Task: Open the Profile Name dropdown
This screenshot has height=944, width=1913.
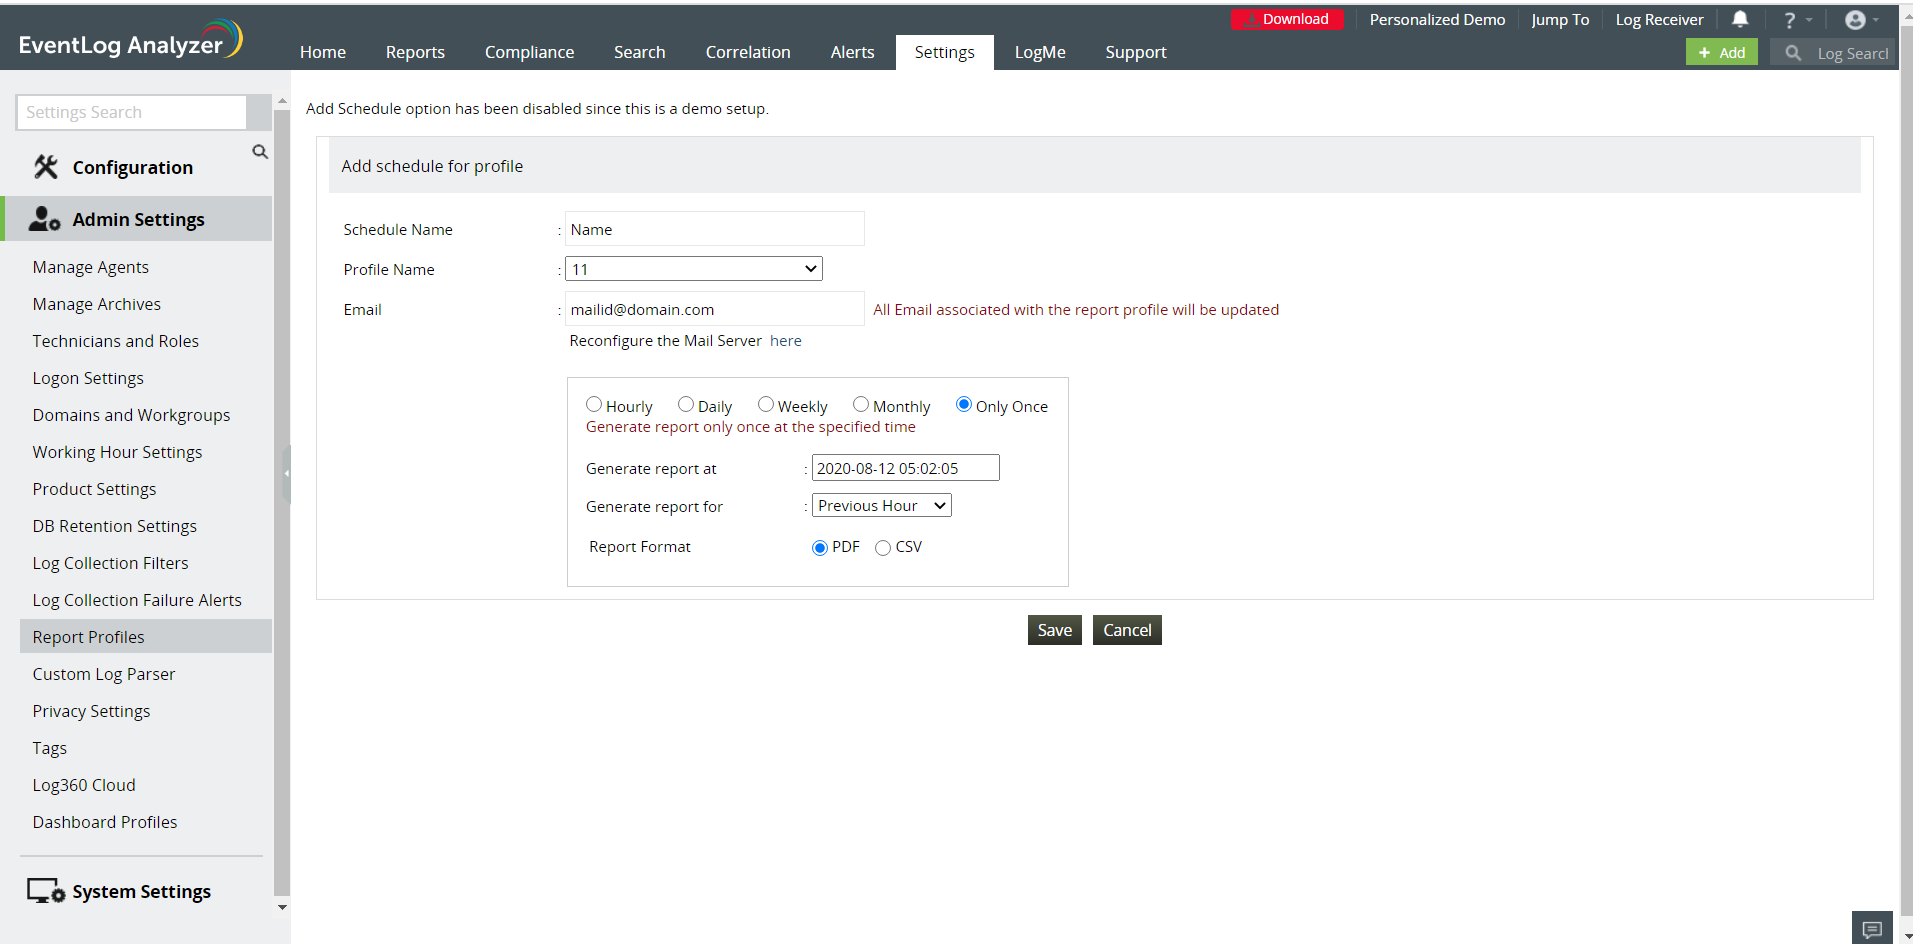Action: click(694, 269)
